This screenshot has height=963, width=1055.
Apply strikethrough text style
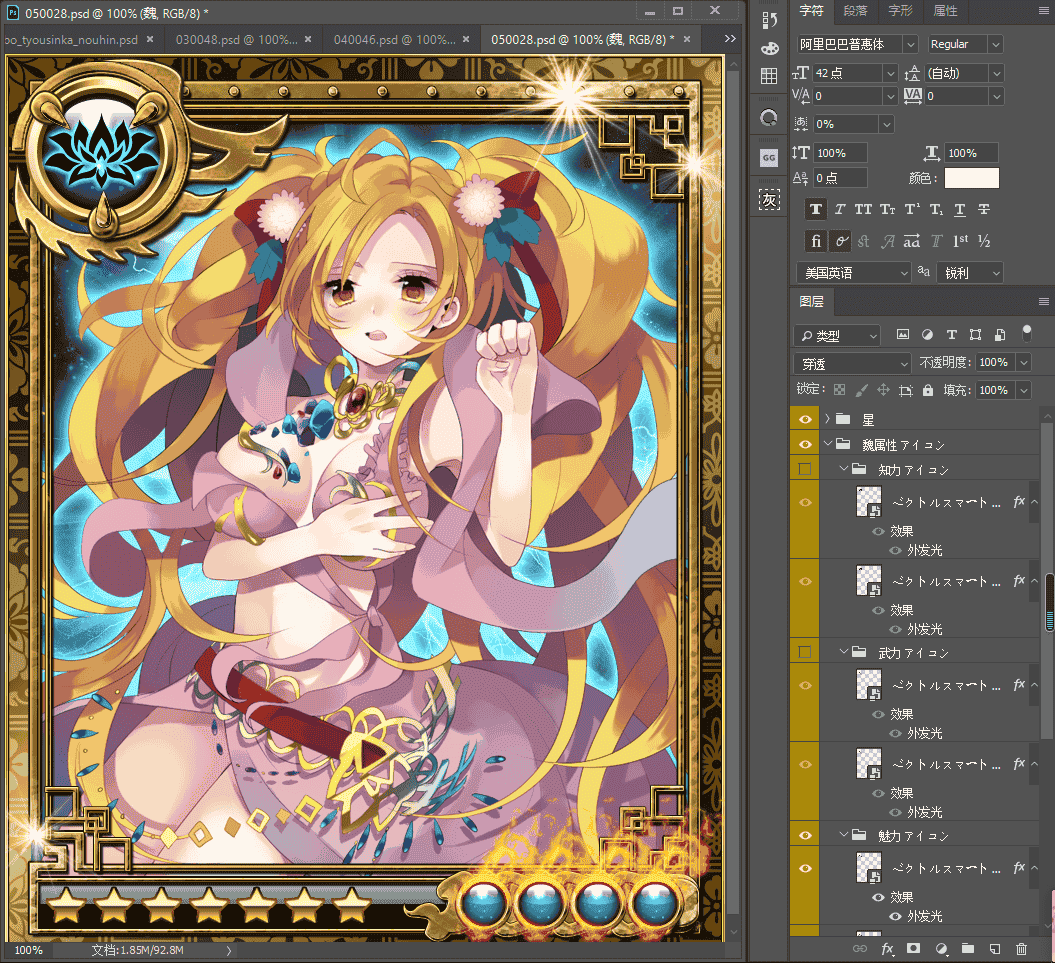[x=984, y=209]
